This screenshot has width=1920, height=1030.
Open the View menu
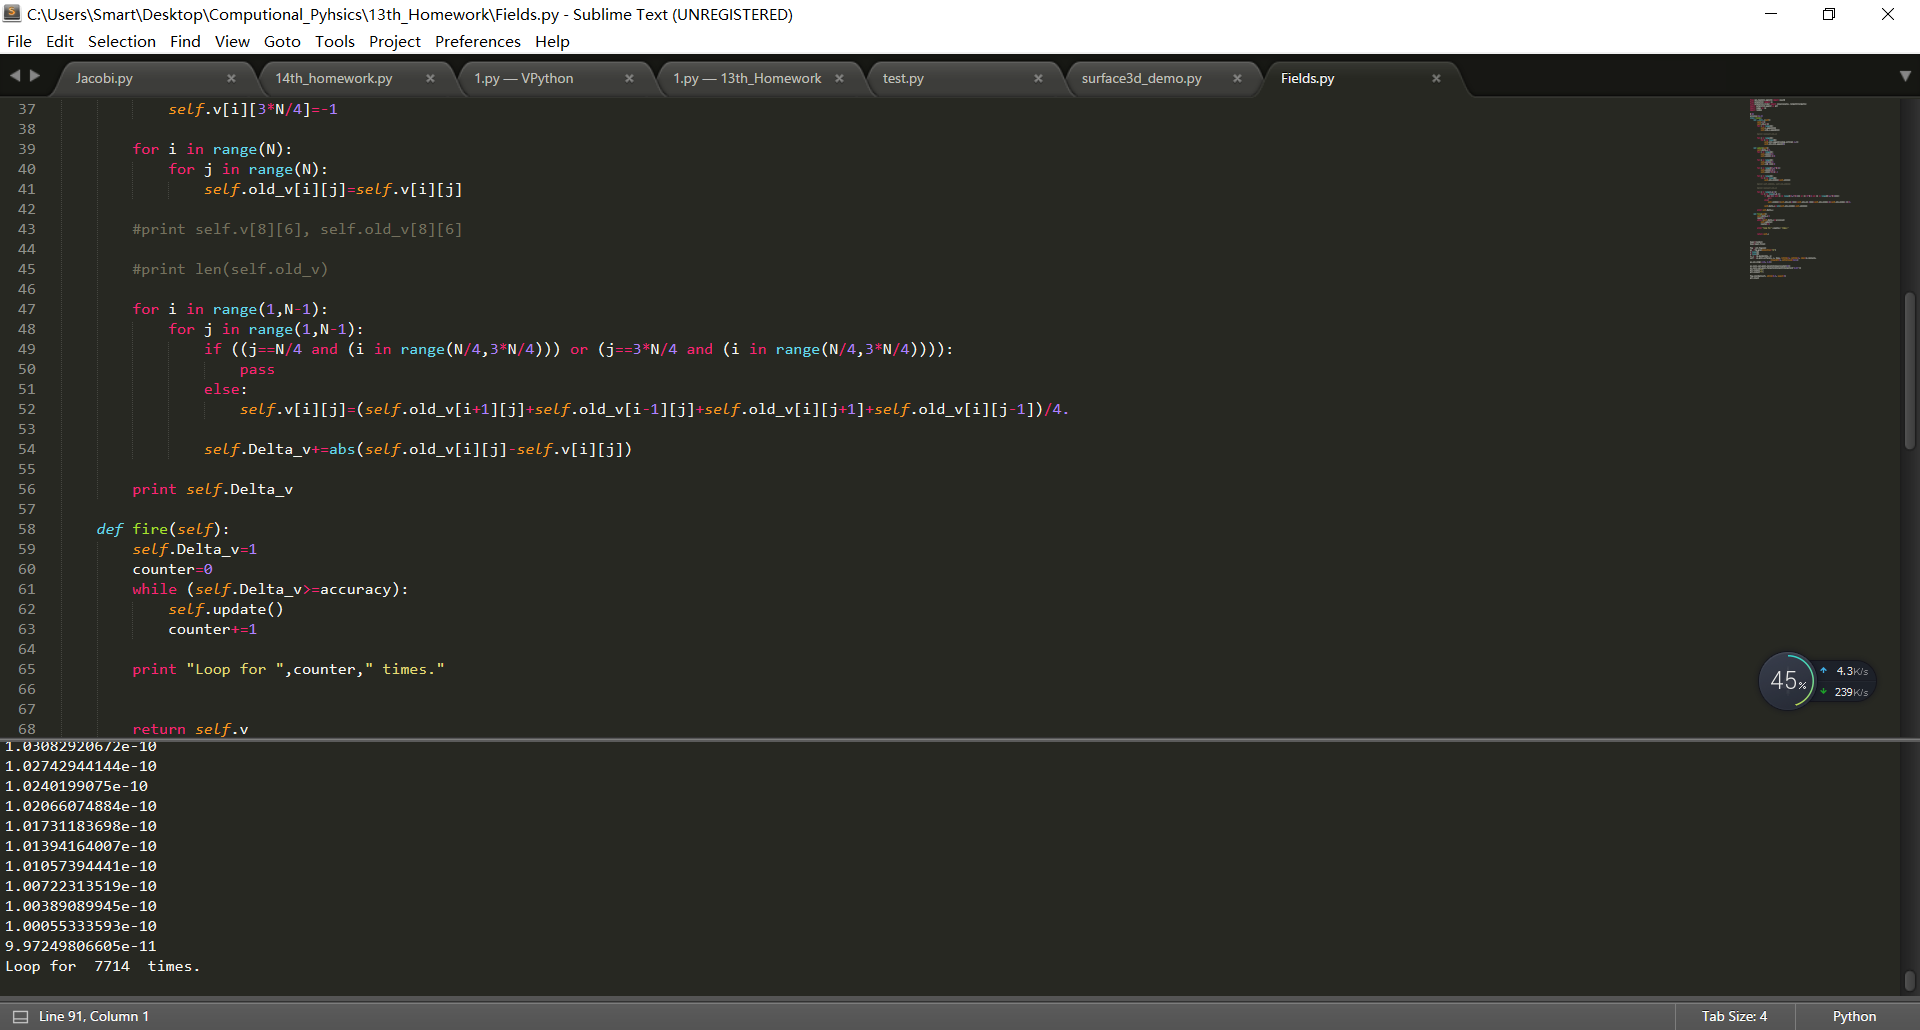232,41
